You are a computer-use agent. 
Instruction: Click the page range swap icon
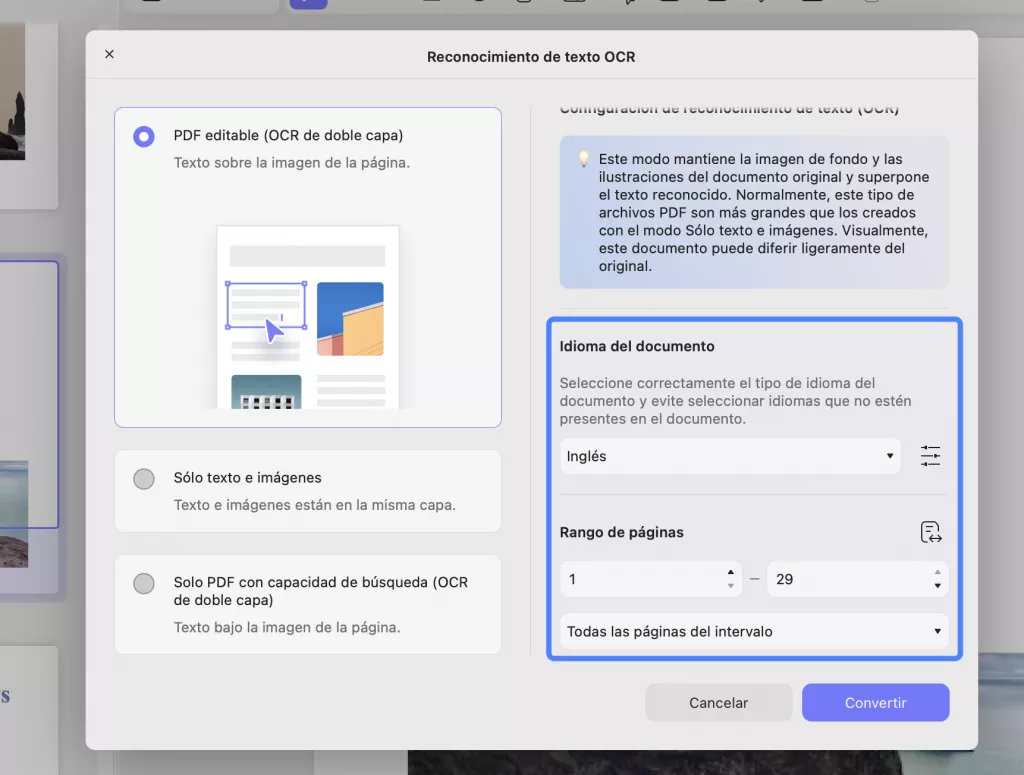coord(931,532)
